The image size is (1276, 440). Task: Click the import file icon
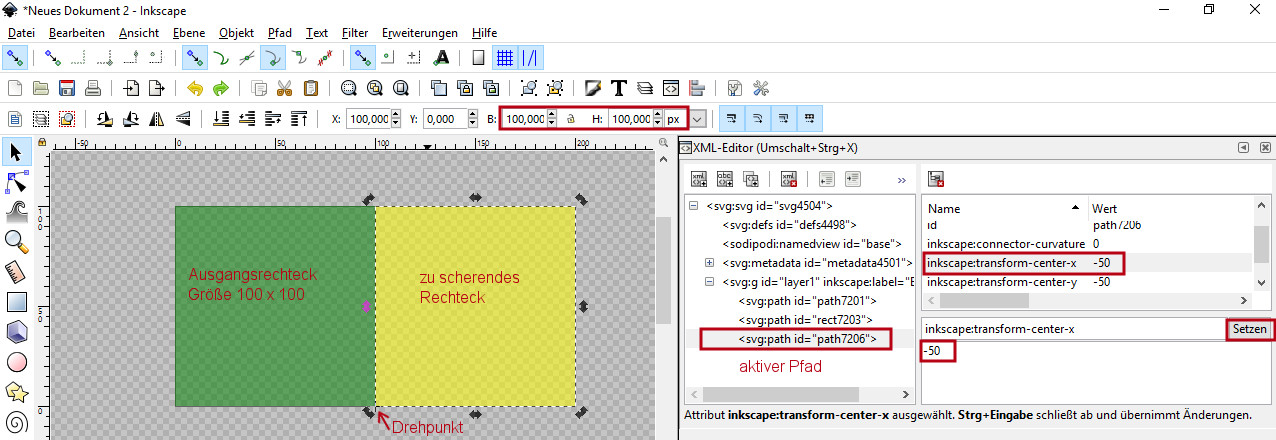pyautogui.click(x=130, y=88)
